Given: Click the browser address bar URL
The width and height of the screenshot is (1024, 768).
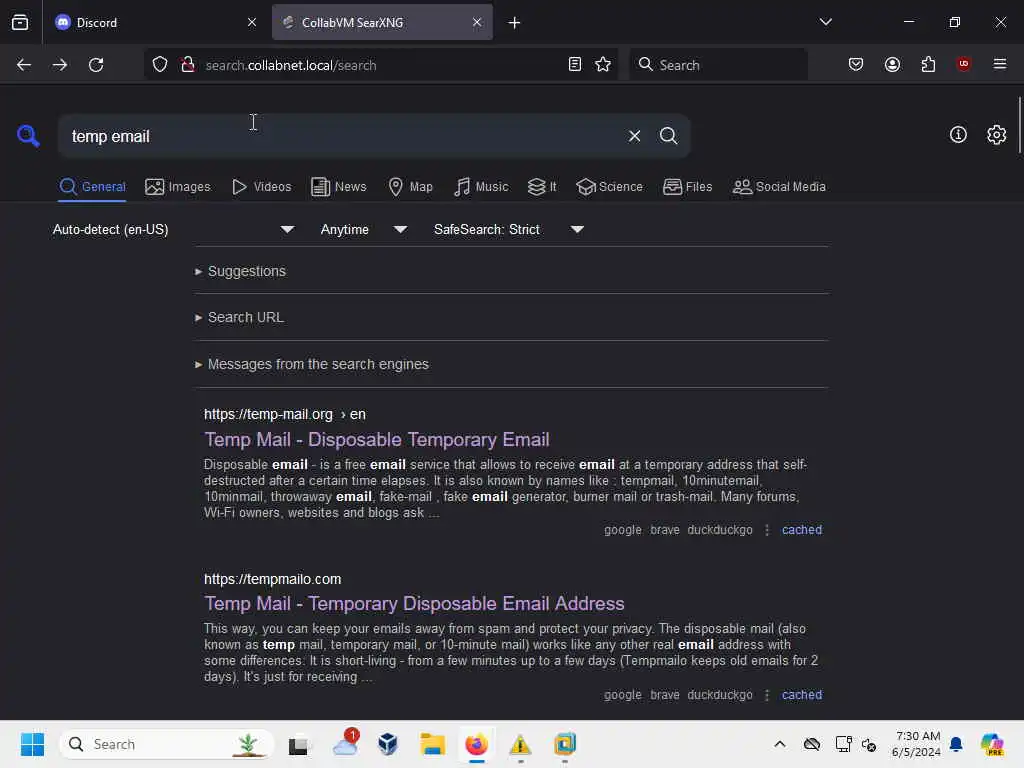Looking at the screenshot, I should pos(382,65).
